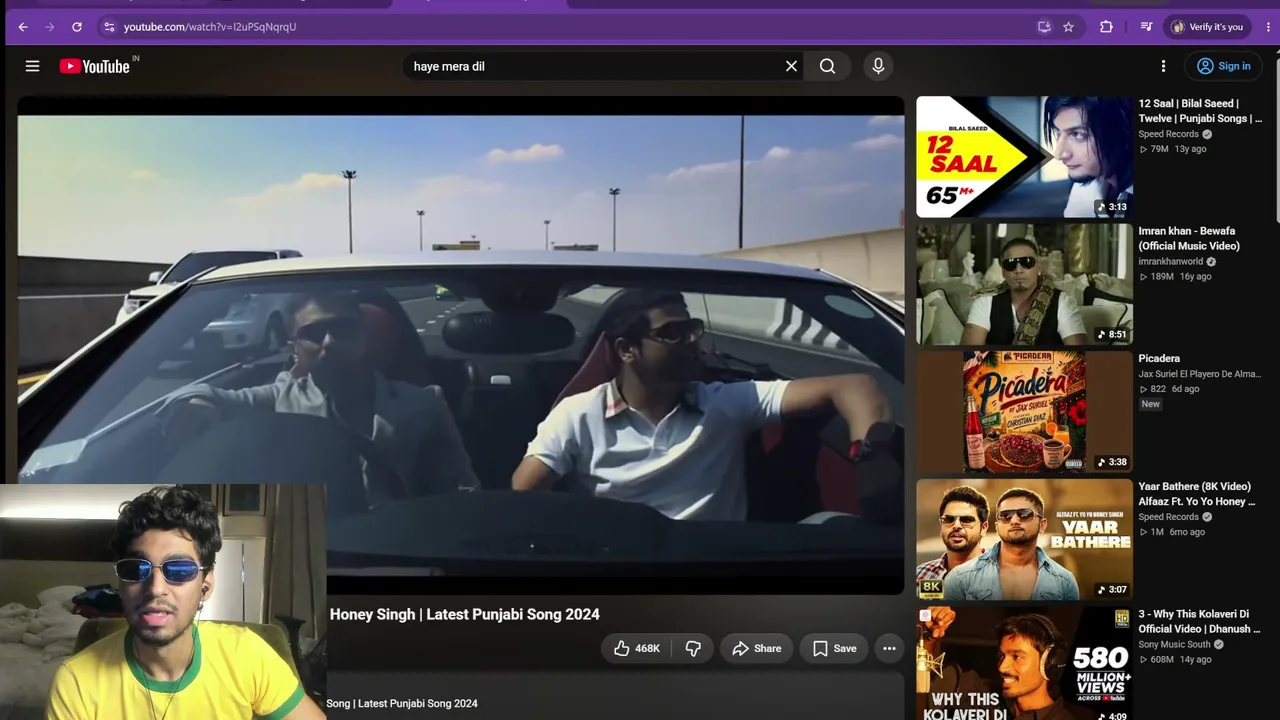This screenshot has height=720, width=1280.
Task: Open YouTube settings three-dot menu
Action: click(x=1163, y=66)
